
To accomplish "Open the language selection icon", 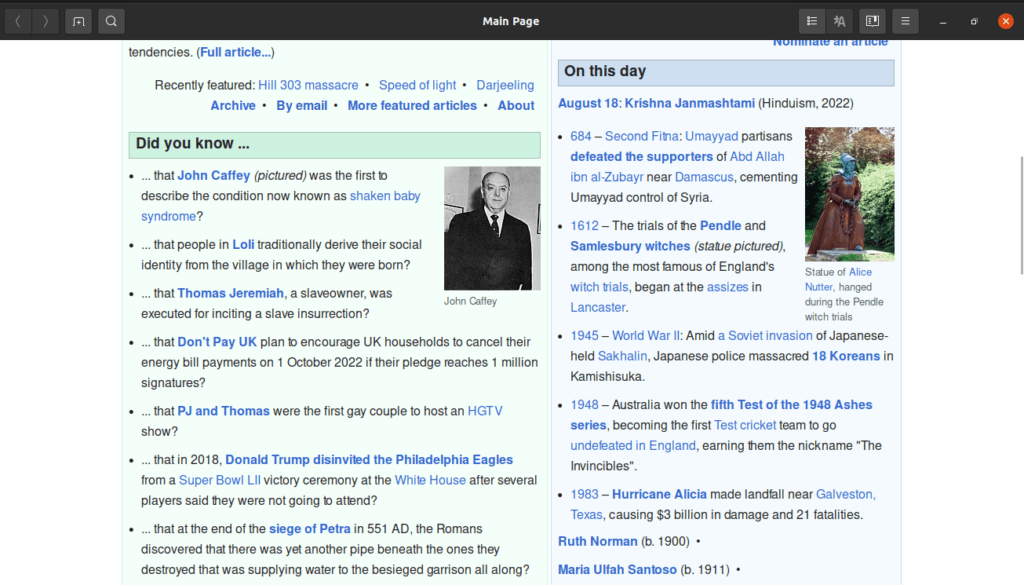I will (839, 21).
